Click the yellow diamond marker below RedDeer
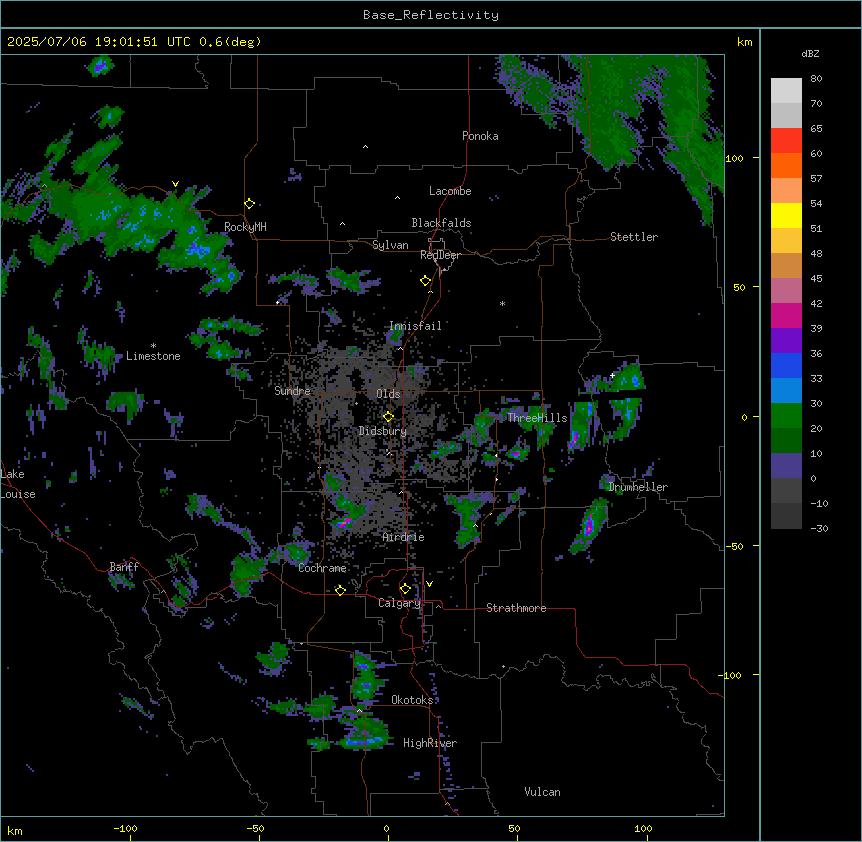862x842 pixels. tap(426, 281)
